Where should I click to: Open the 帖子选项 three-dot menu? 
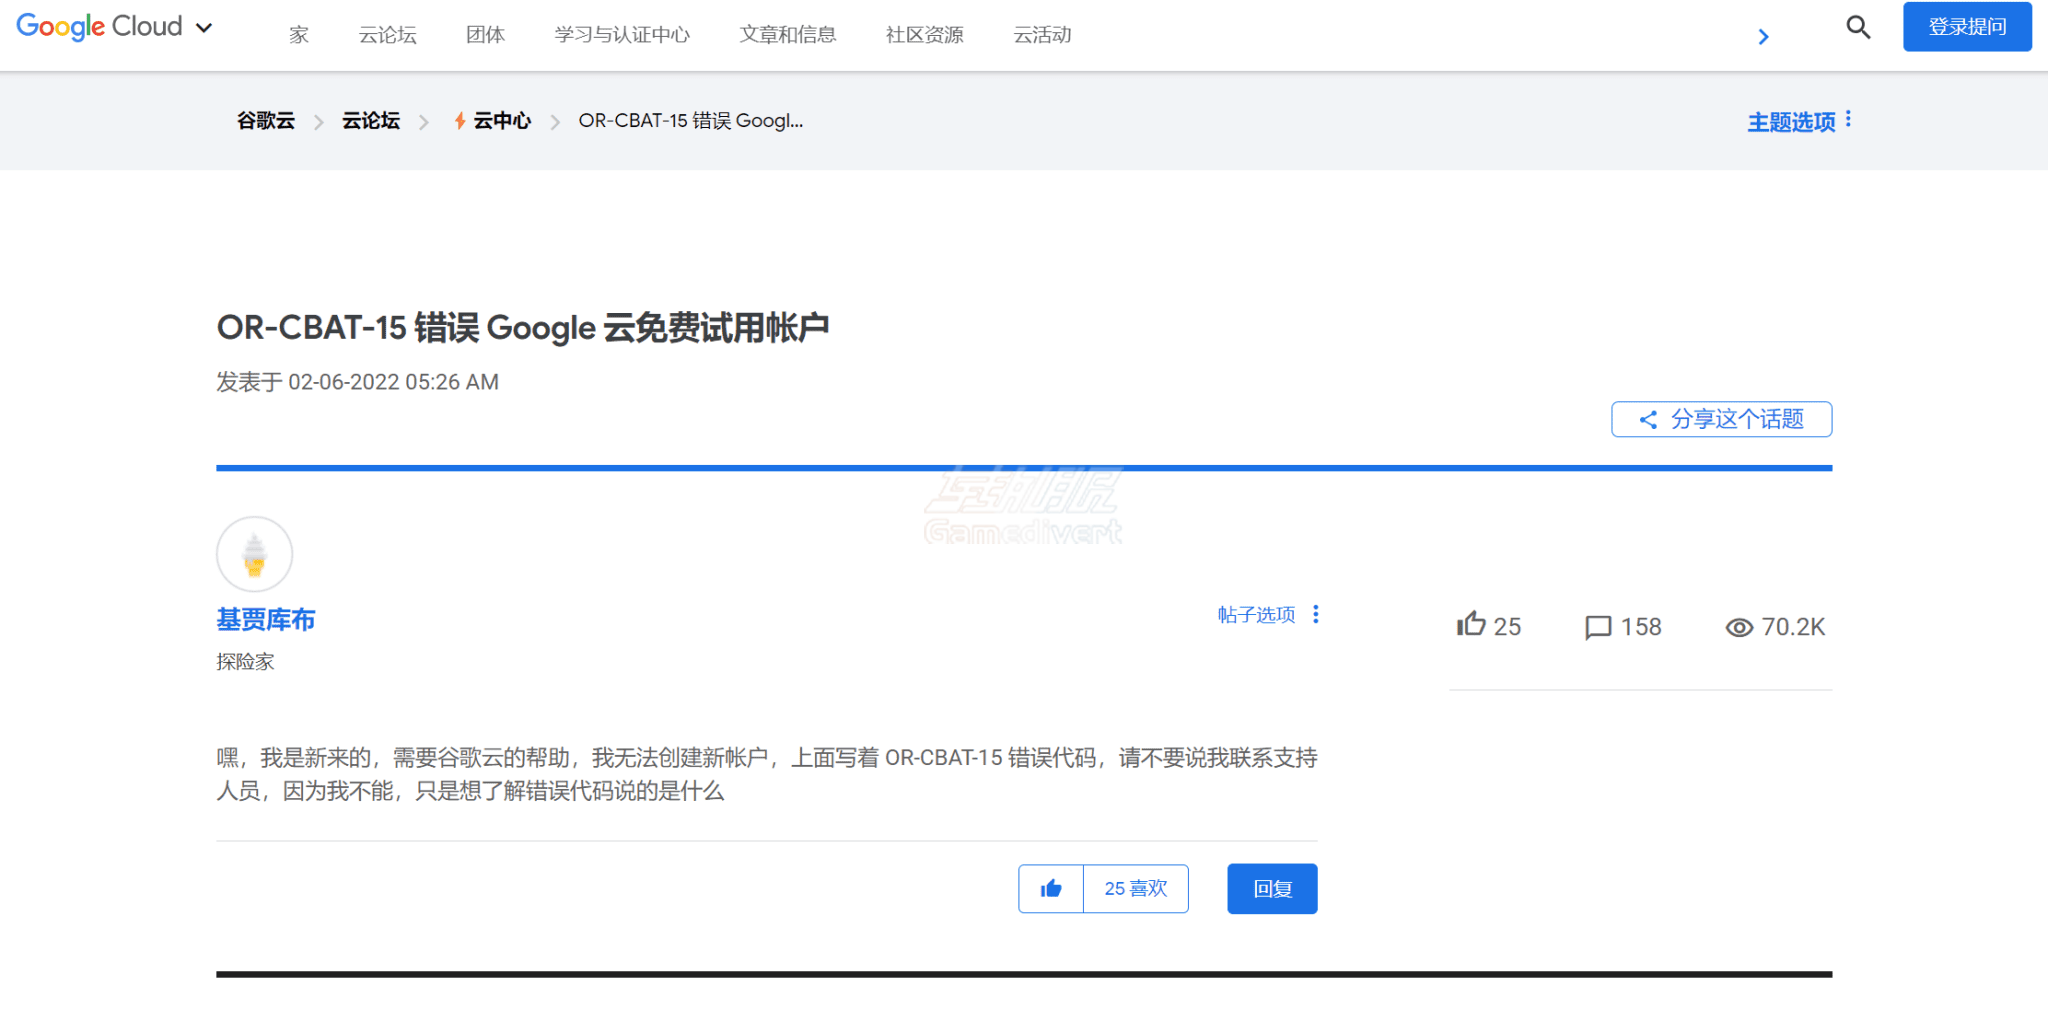pyautogui.click(x=1315, y=614)
